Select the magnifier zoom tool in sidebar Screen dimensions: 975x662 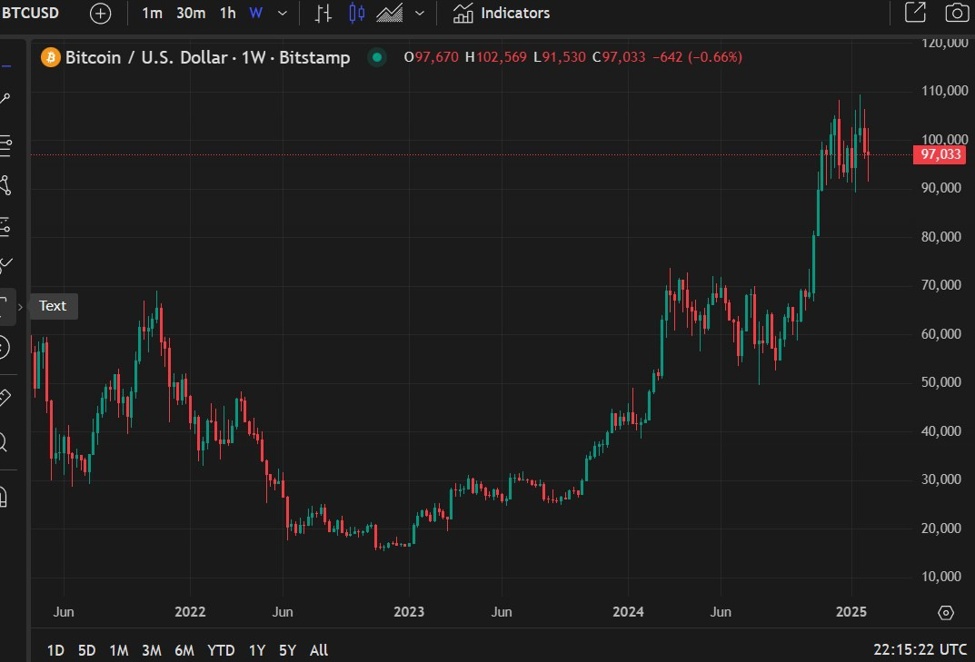(4, 442)
